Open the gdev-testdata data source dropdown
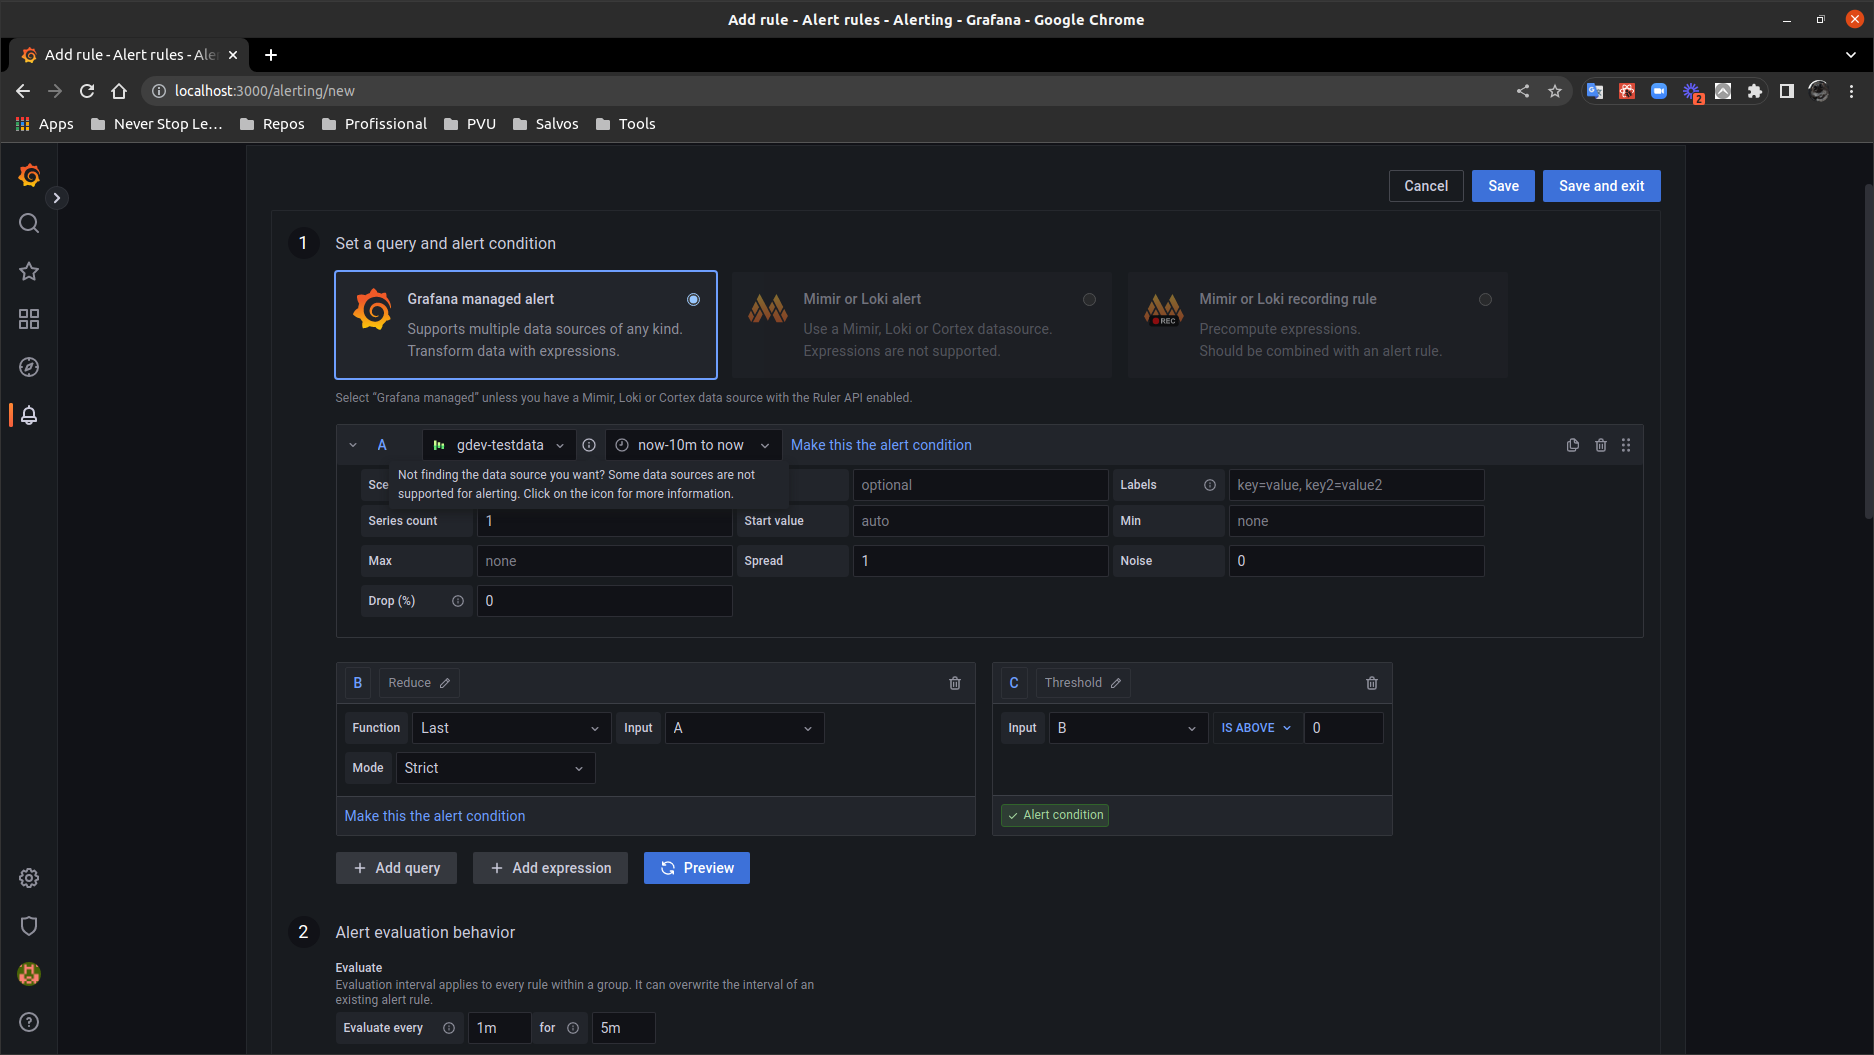 pos(498,445)
